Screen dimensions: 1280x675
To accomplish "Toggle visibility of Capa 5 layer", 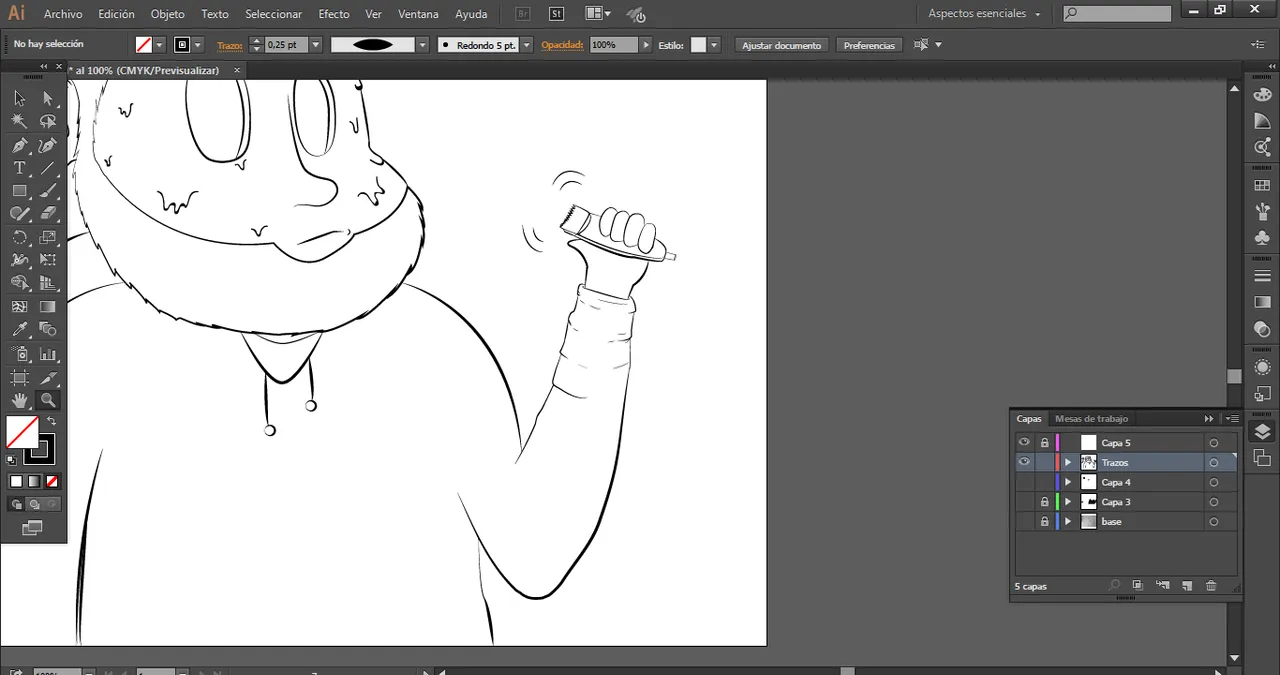I will point(1024,442).
